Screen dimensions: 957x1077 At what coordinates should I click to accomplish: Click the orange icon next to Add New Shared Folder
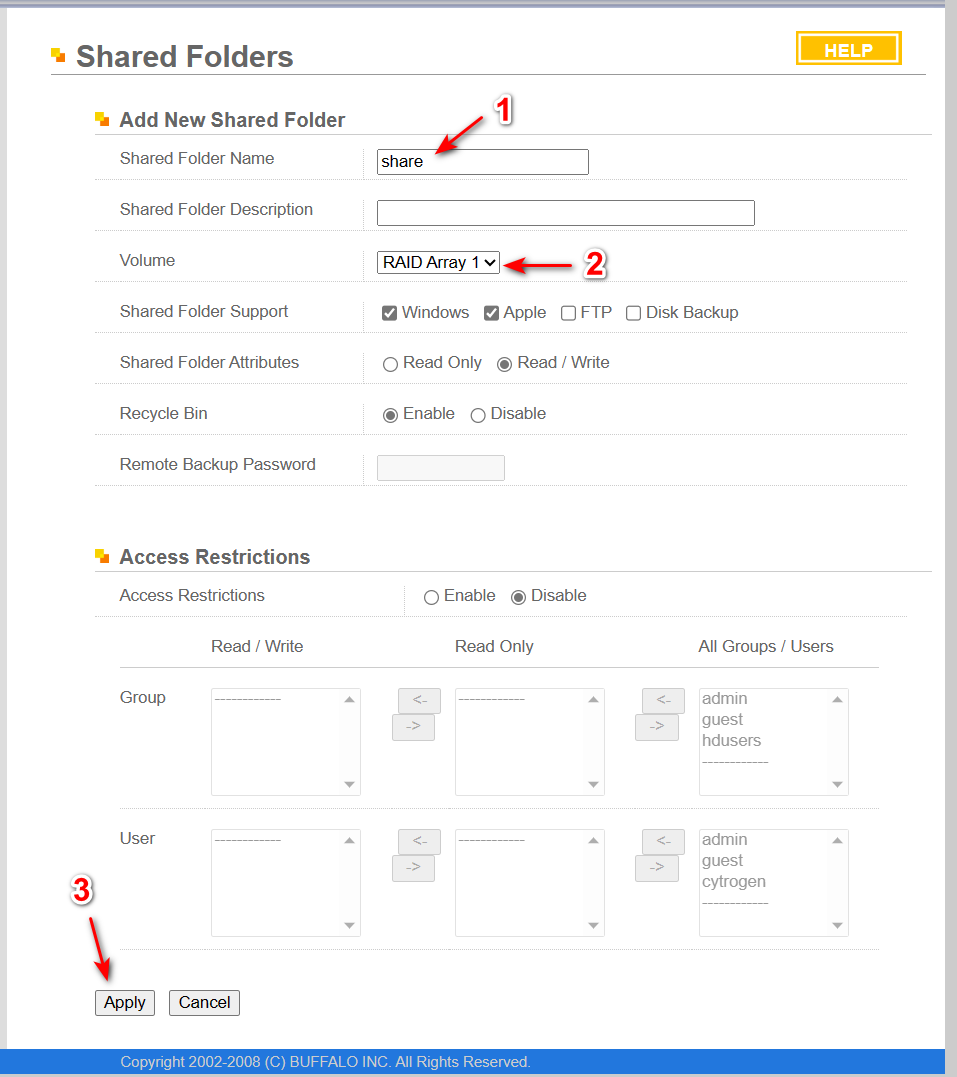tap(104, 118)
